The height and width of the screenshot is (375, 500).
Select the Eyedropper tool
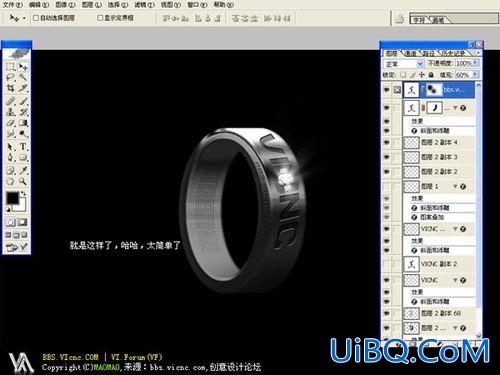pos(23,170)
